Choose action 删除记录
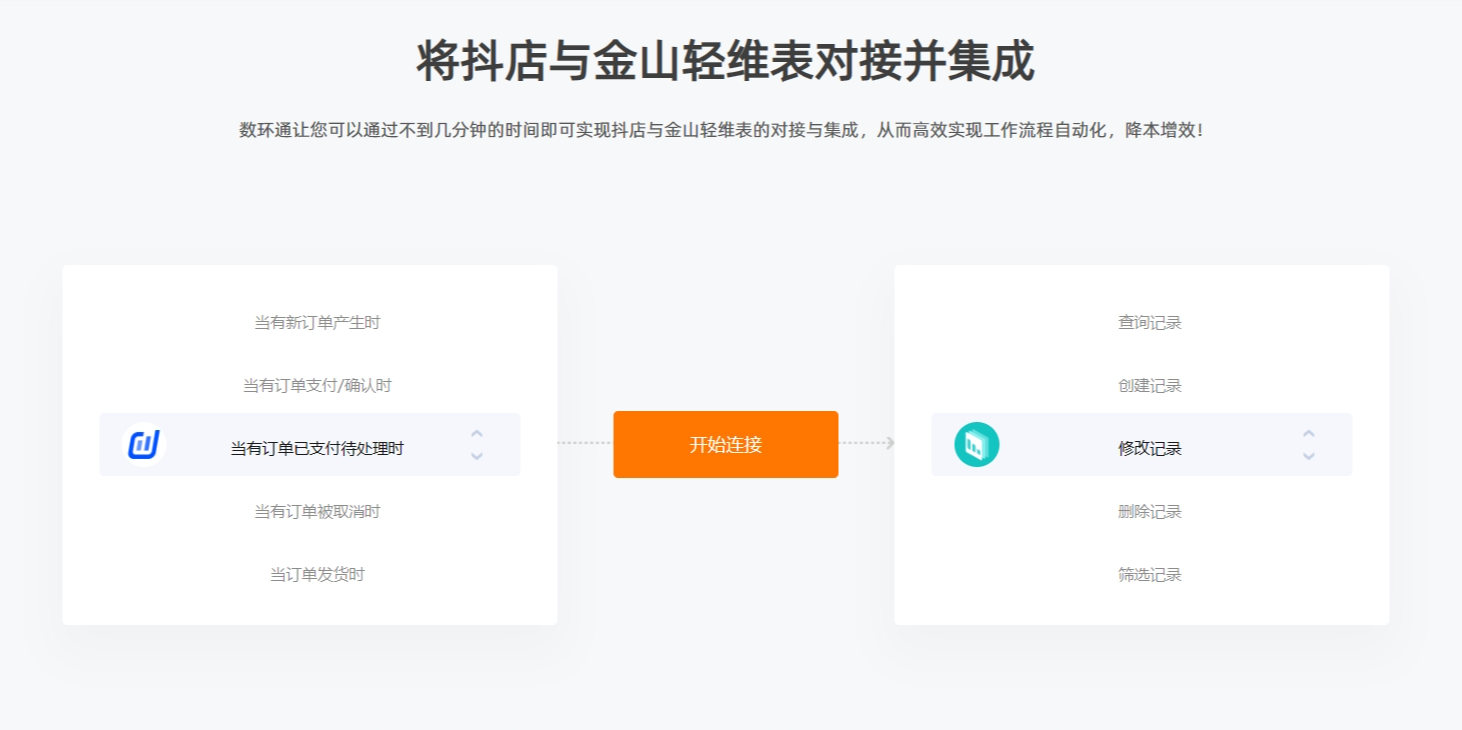Image resolution: width=1462 pixels, height=730 pixels. point(1150,512)
